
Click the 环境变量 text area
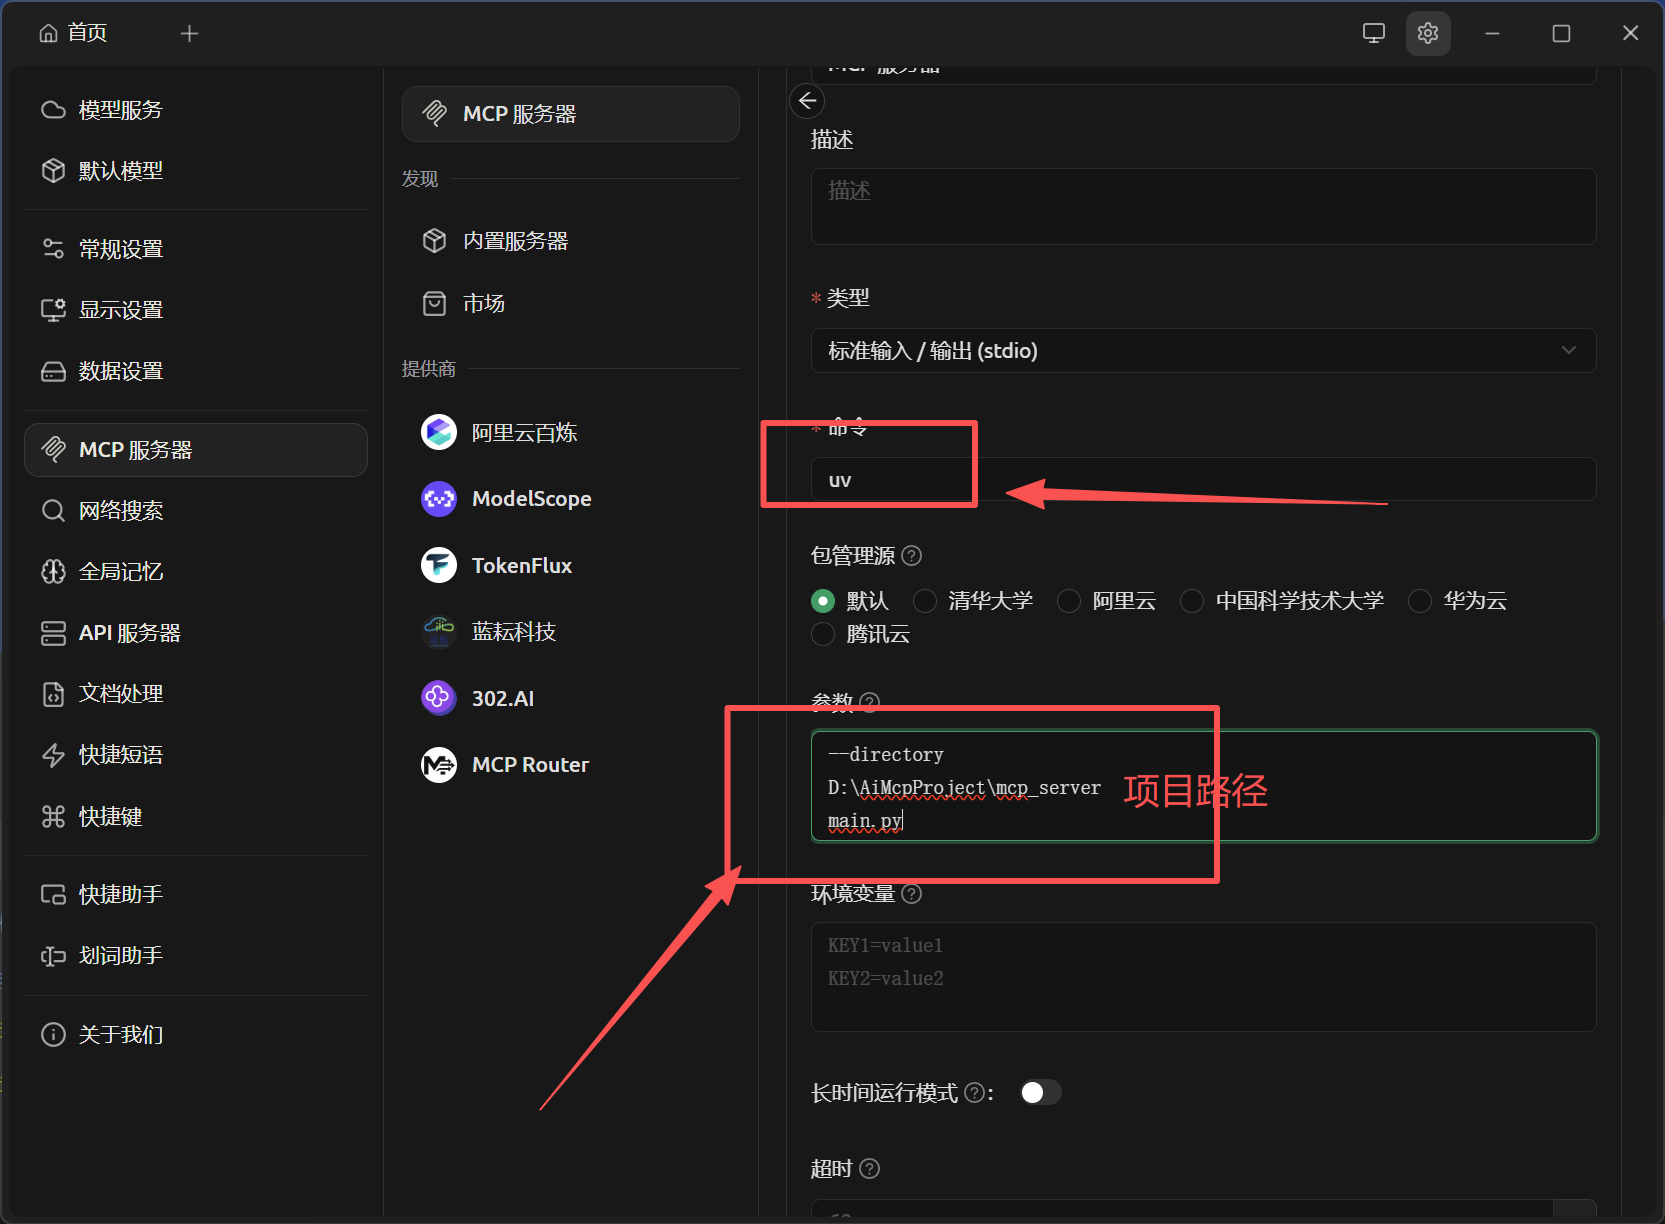(x=1203, y=977)
